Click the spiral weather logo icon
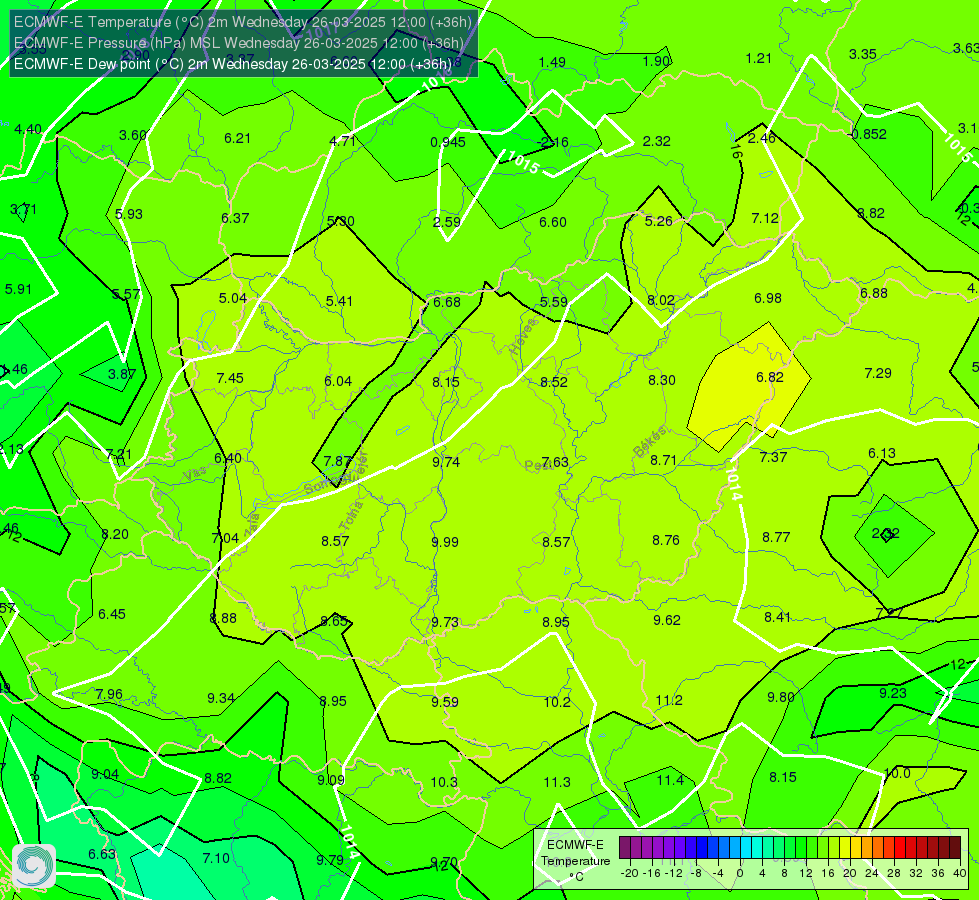The image size is (979, 900). coord(34,866)
